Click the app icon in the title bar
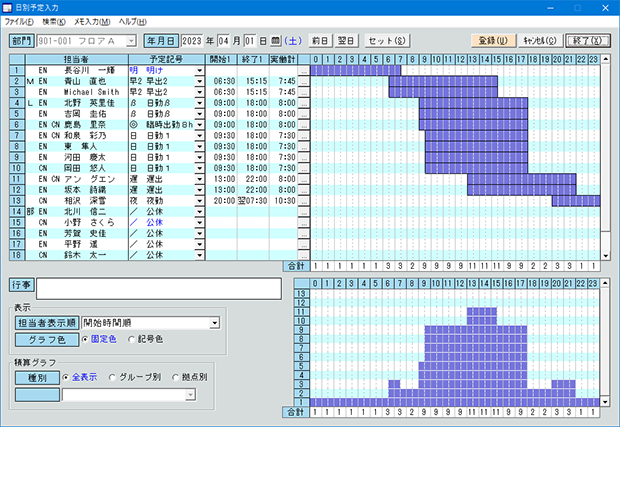Image resolution: width=620 pixels, height=482 pixels. [x=7, y=8]
